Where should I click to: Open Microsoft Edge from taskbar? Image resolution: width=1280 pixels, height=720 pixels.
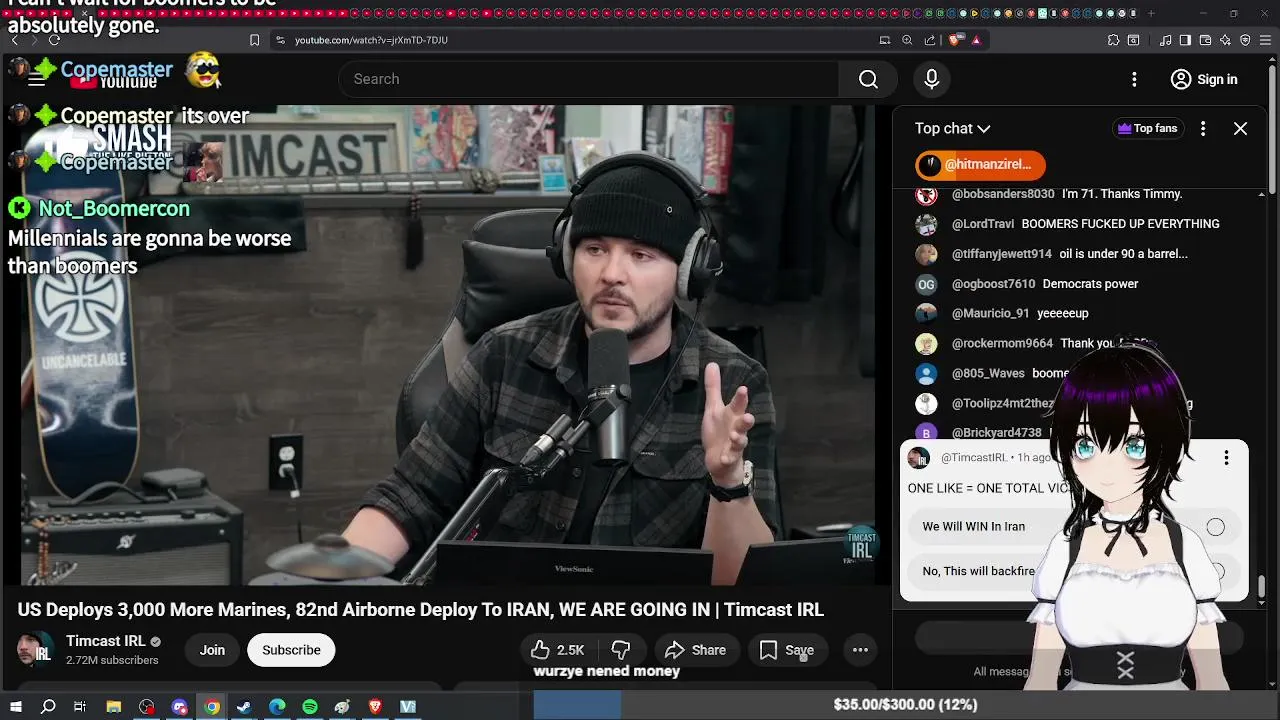tap(277, 706)
